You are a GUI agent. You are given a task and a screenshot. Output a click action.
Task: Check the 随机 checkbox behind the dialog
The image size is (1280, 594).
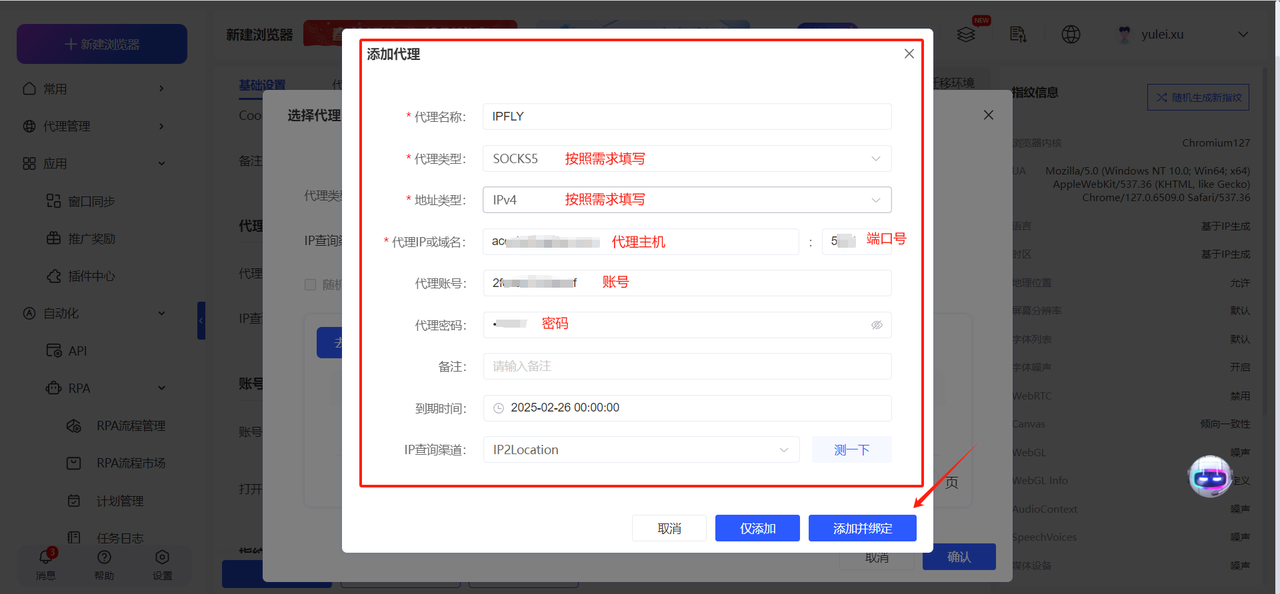point(310,285)
